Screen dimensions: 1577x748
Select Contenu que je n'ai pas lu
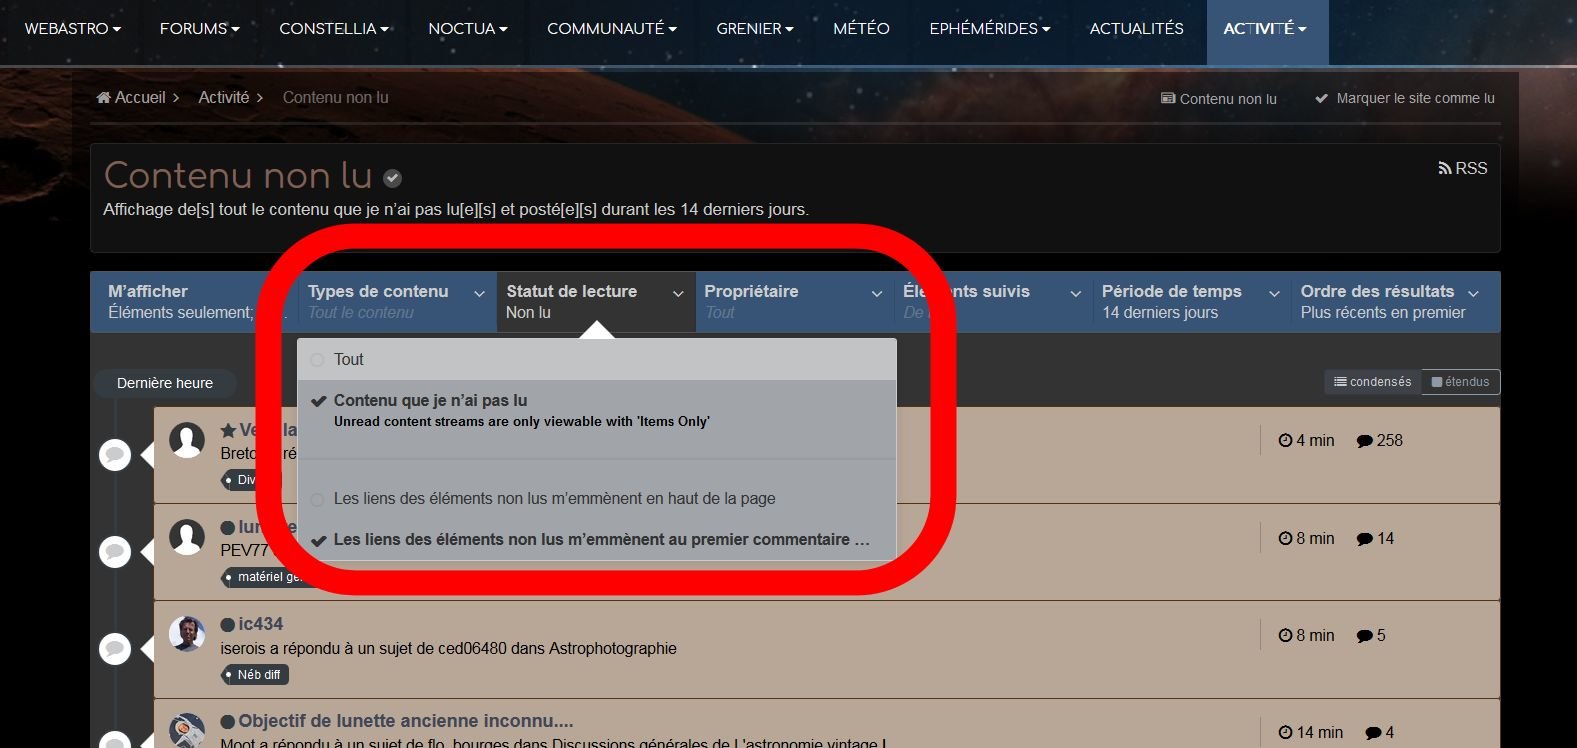tap(597, 410)
